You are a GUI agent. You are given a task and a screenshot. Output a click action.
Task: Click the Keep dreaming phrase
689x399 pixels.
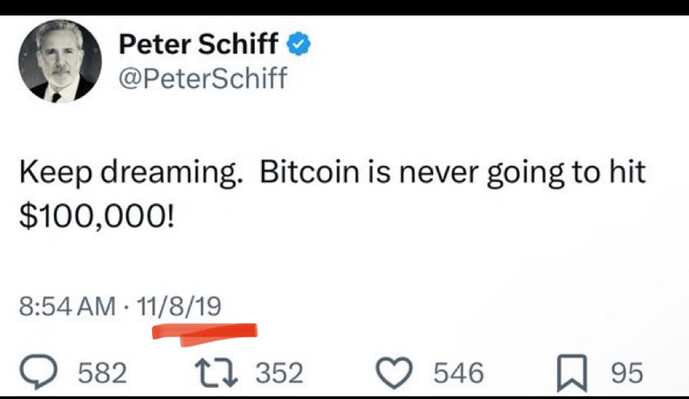click(x=131, y=173)
